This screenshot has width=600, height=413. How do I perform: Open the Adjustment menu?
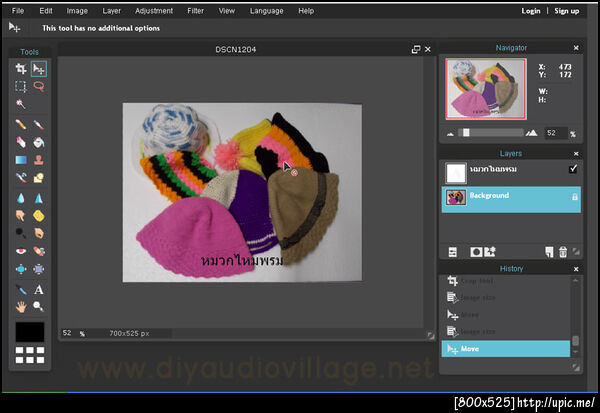coord(154,11)
